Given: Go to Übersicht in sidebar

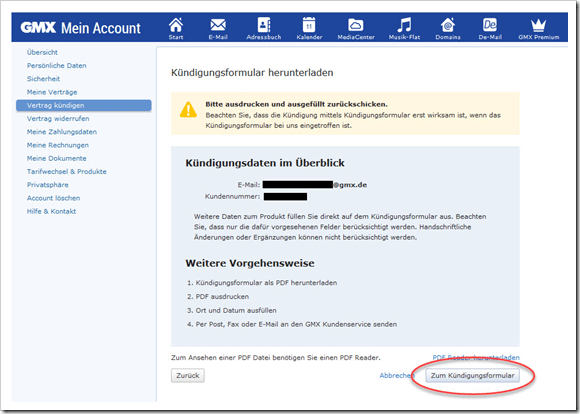Looking at the screenshot, I should [x=42, y=52].
